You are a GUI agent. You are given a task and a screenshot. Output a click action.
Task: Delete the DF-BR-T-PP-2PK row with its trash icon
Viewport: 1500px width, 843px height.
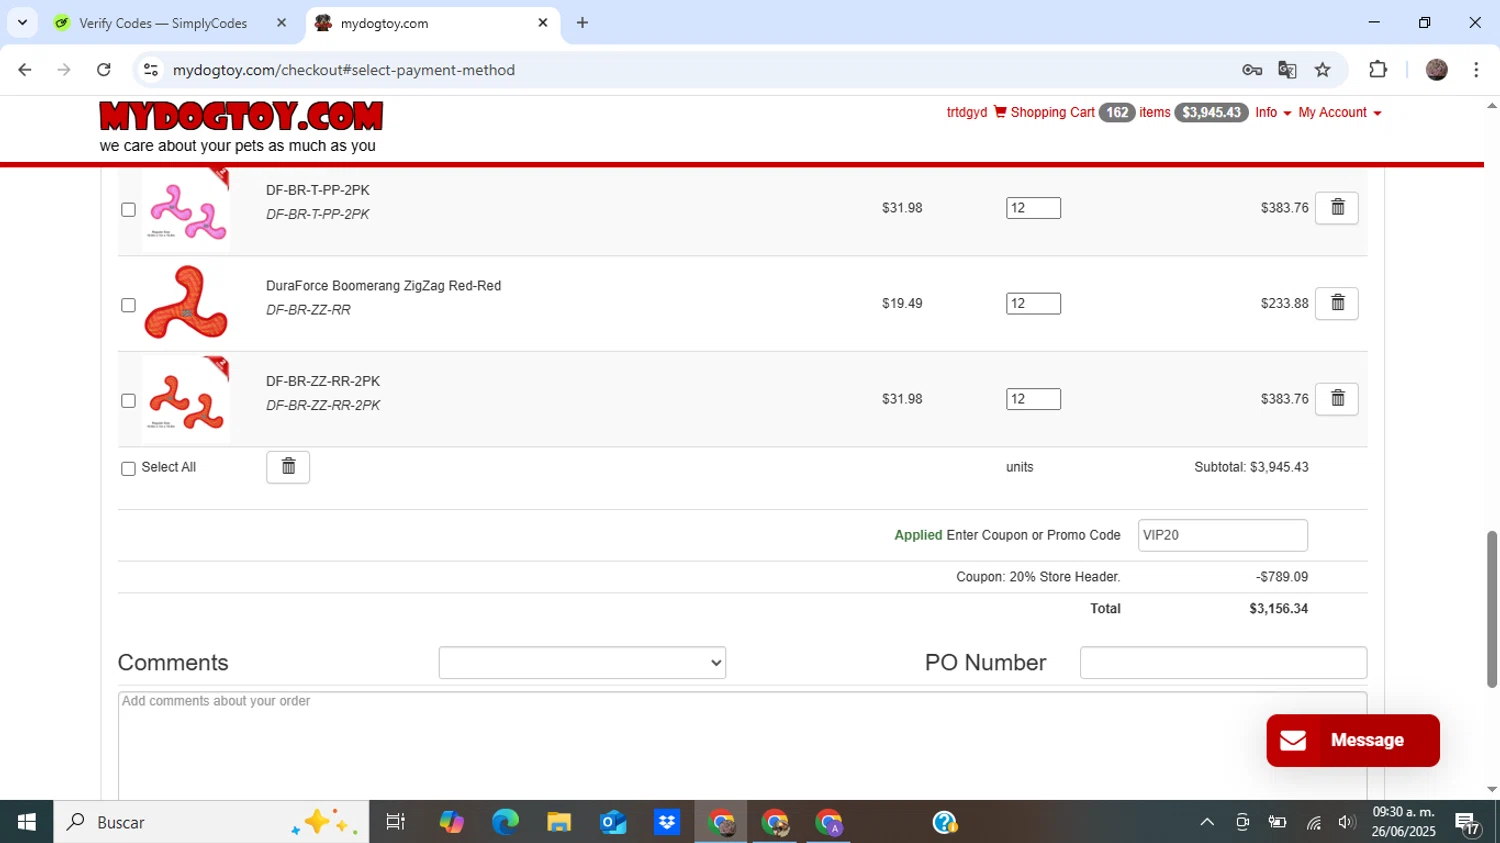1336,208
